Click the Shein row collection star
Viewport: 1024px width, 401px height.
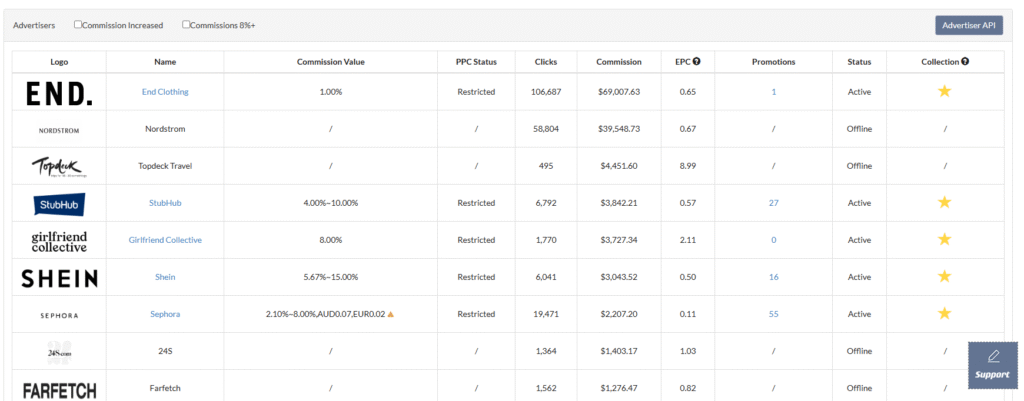[944, 277]
